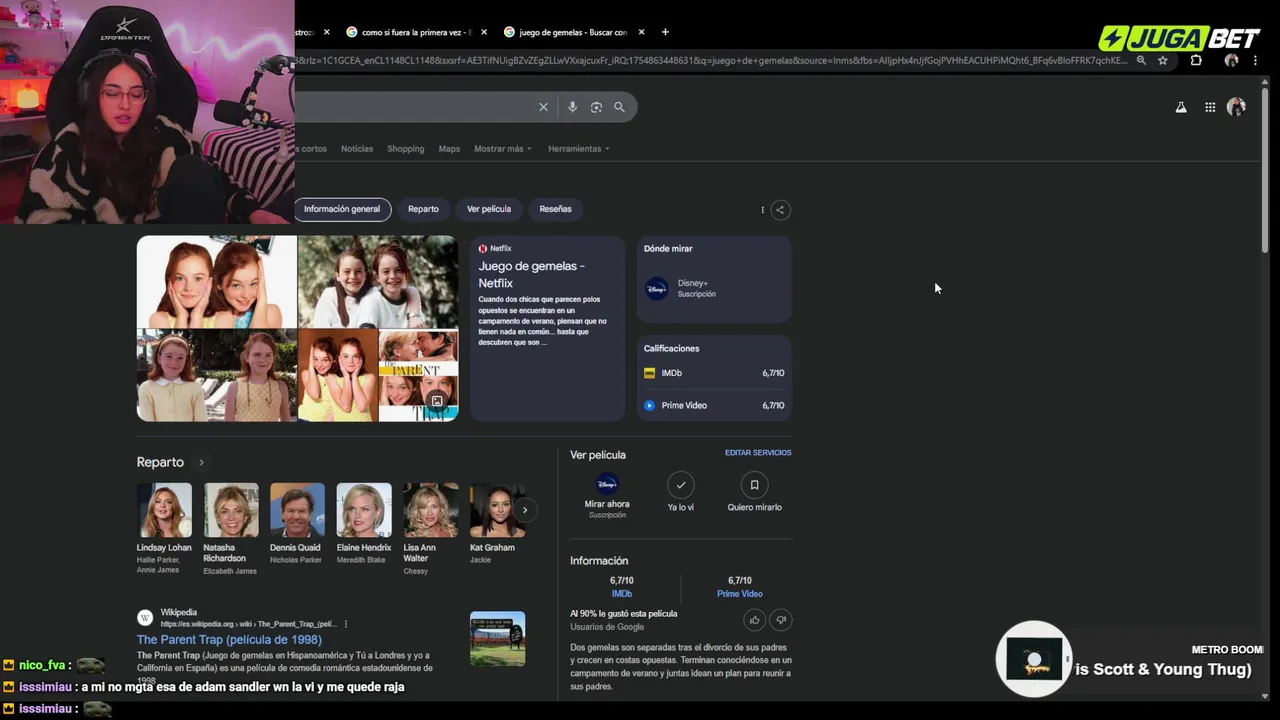The width and height of the screenshot is (1280, 720).
Task: Open Kat Graham cast photo
Action: [497, 510]
